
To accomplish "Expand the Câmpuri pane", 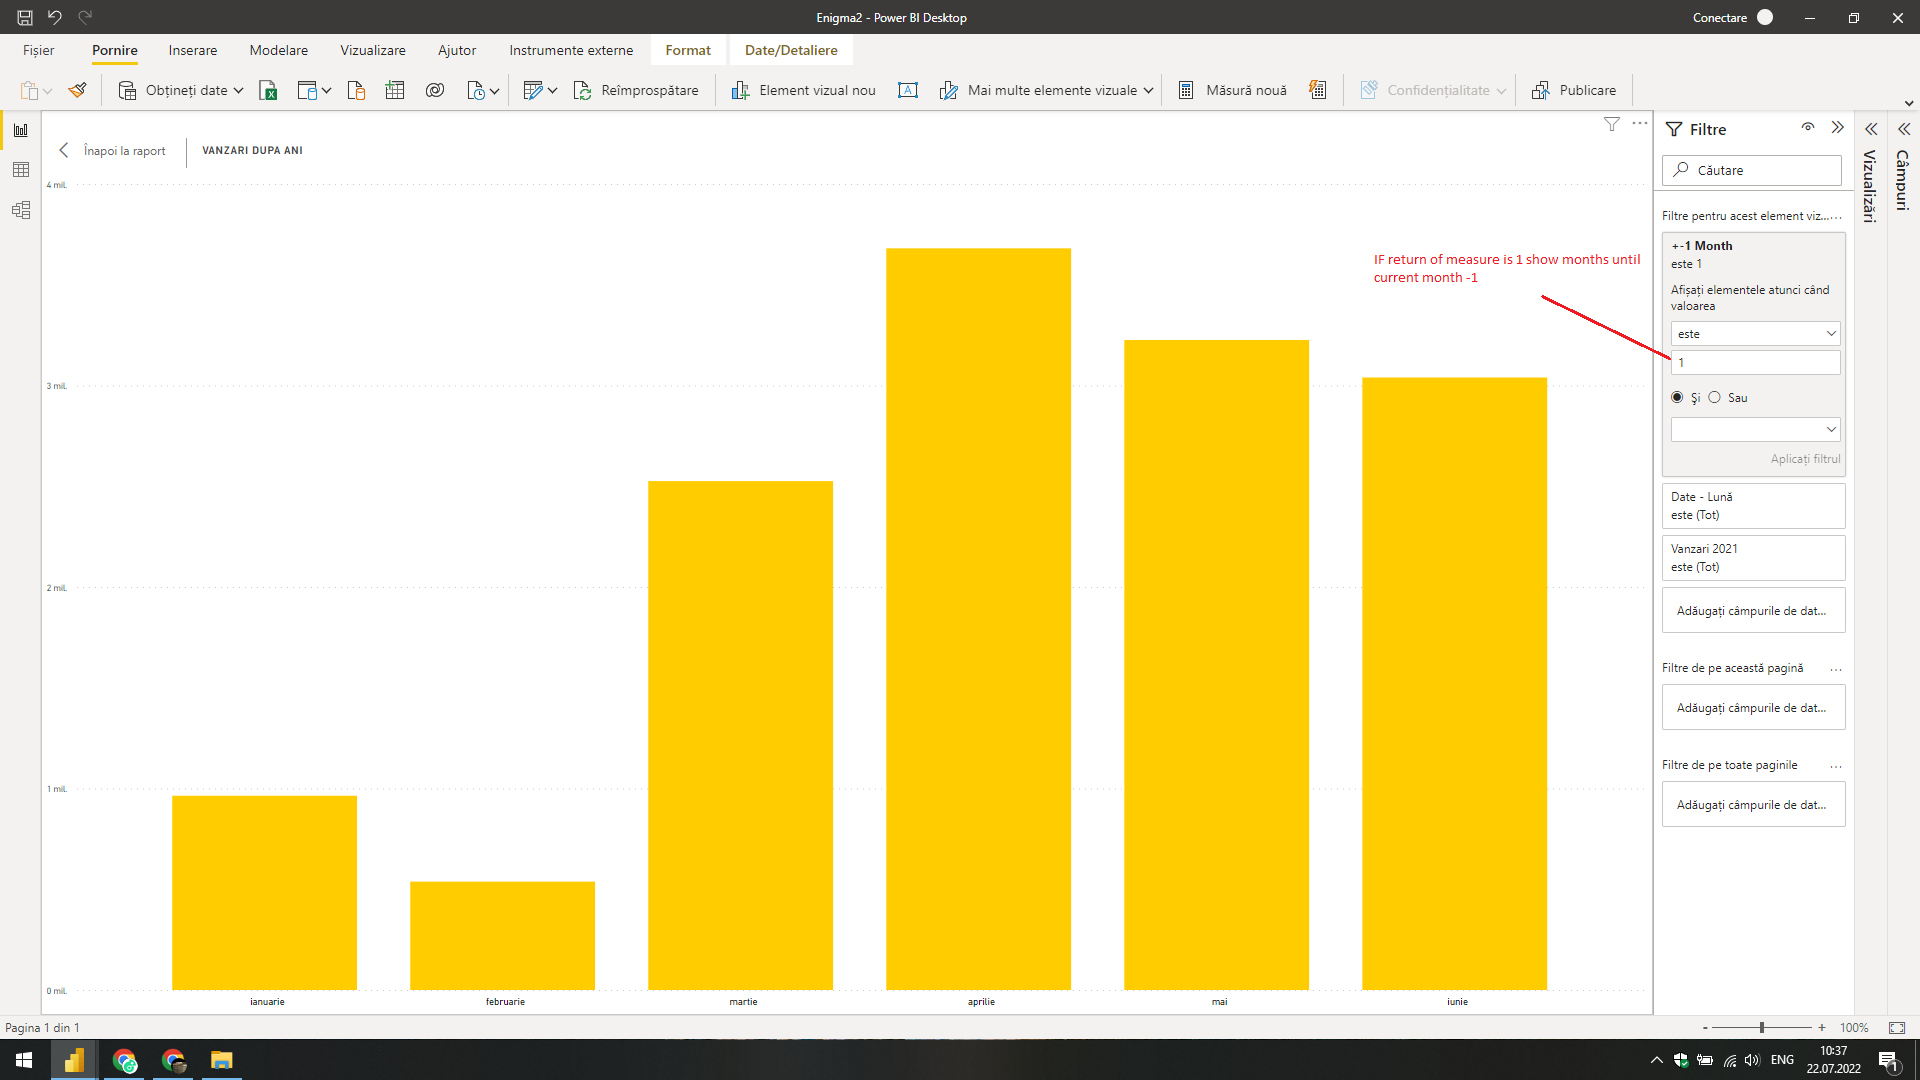I will [x=1904, y=129].
